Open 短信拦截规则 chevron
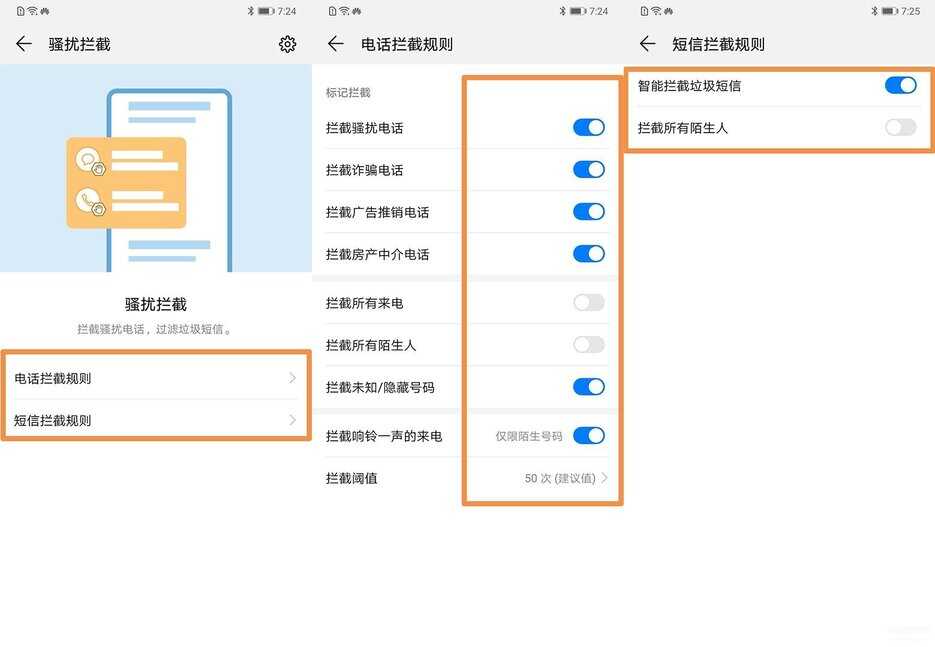Image resolution: width=935 pixels, height=647 pixels. tap(292, 420)
